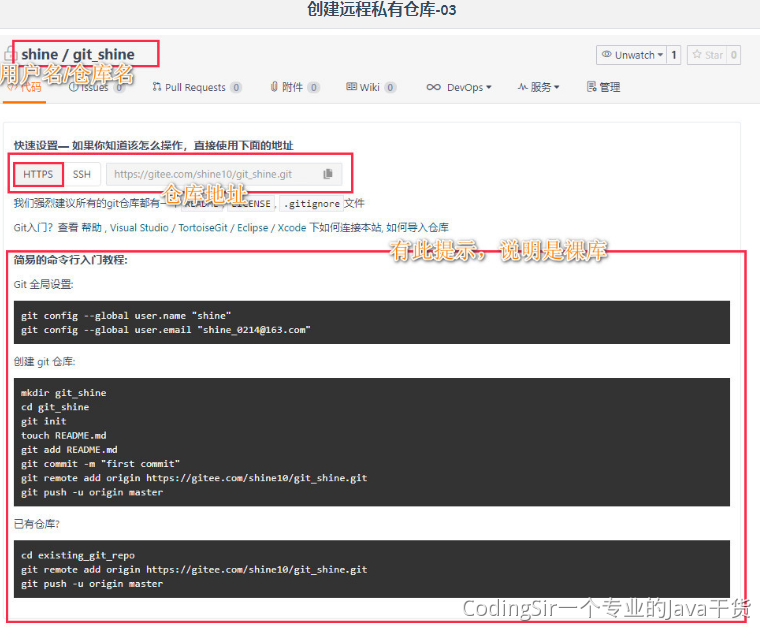Open the shine user name link
The image size is (760, 630).
pos(40,54)
